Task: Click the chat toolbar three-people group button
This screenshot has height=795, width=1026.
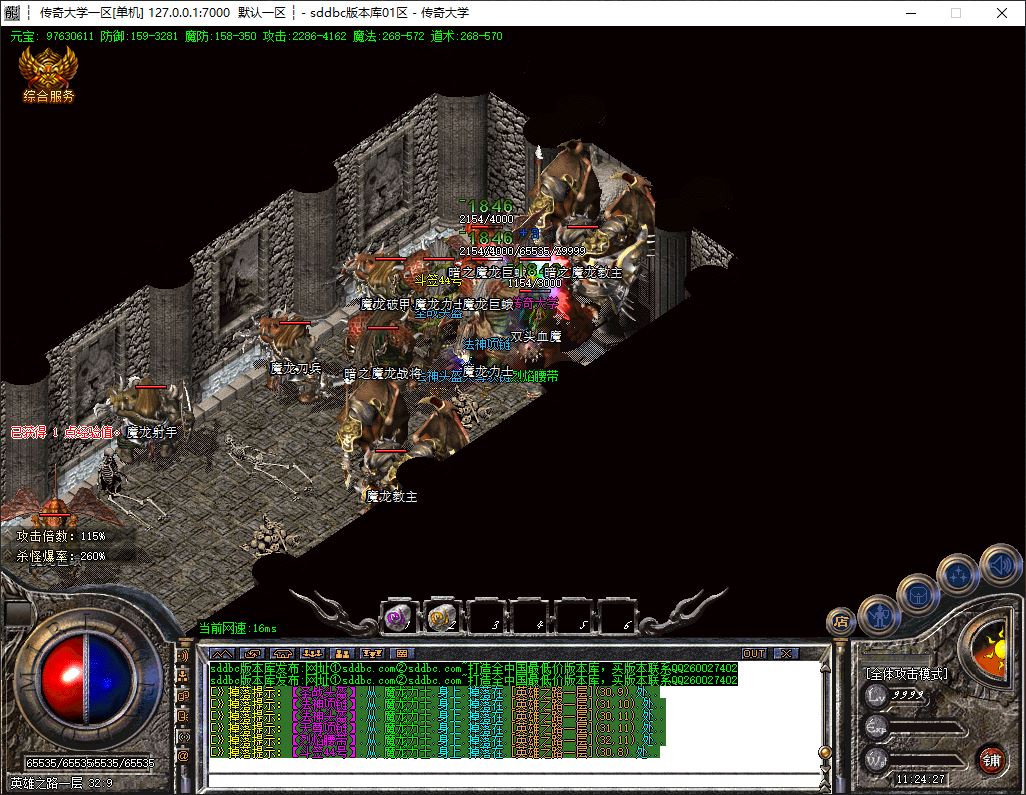Action: (312, 653)
